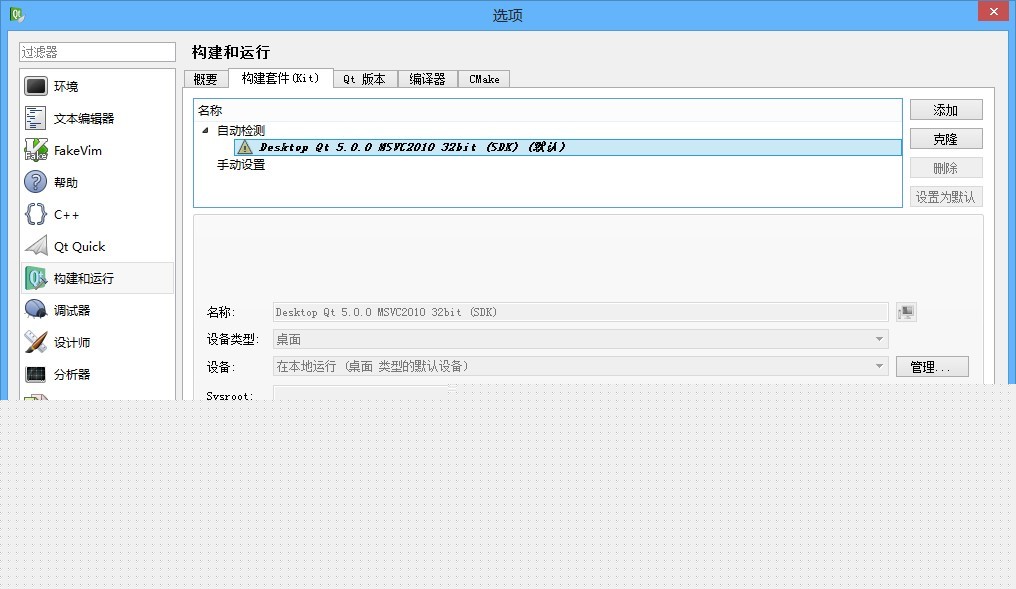Open the 设计师 brush icon settings
This screenshot has width=1016, height=589.
click(34, 341)
